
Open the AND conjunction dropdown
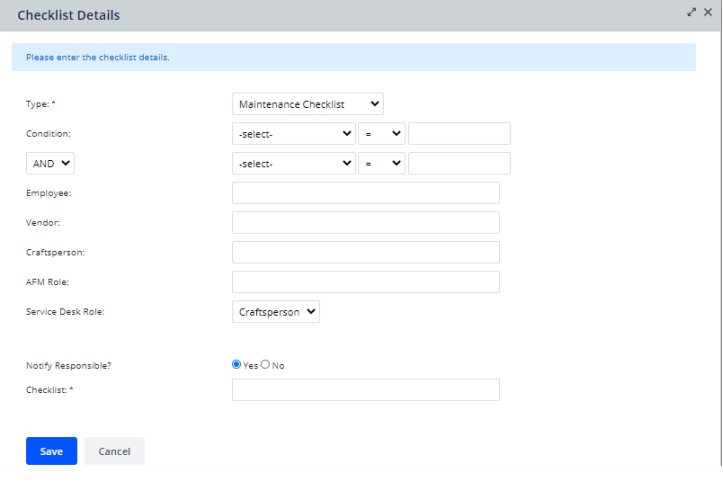50,163
